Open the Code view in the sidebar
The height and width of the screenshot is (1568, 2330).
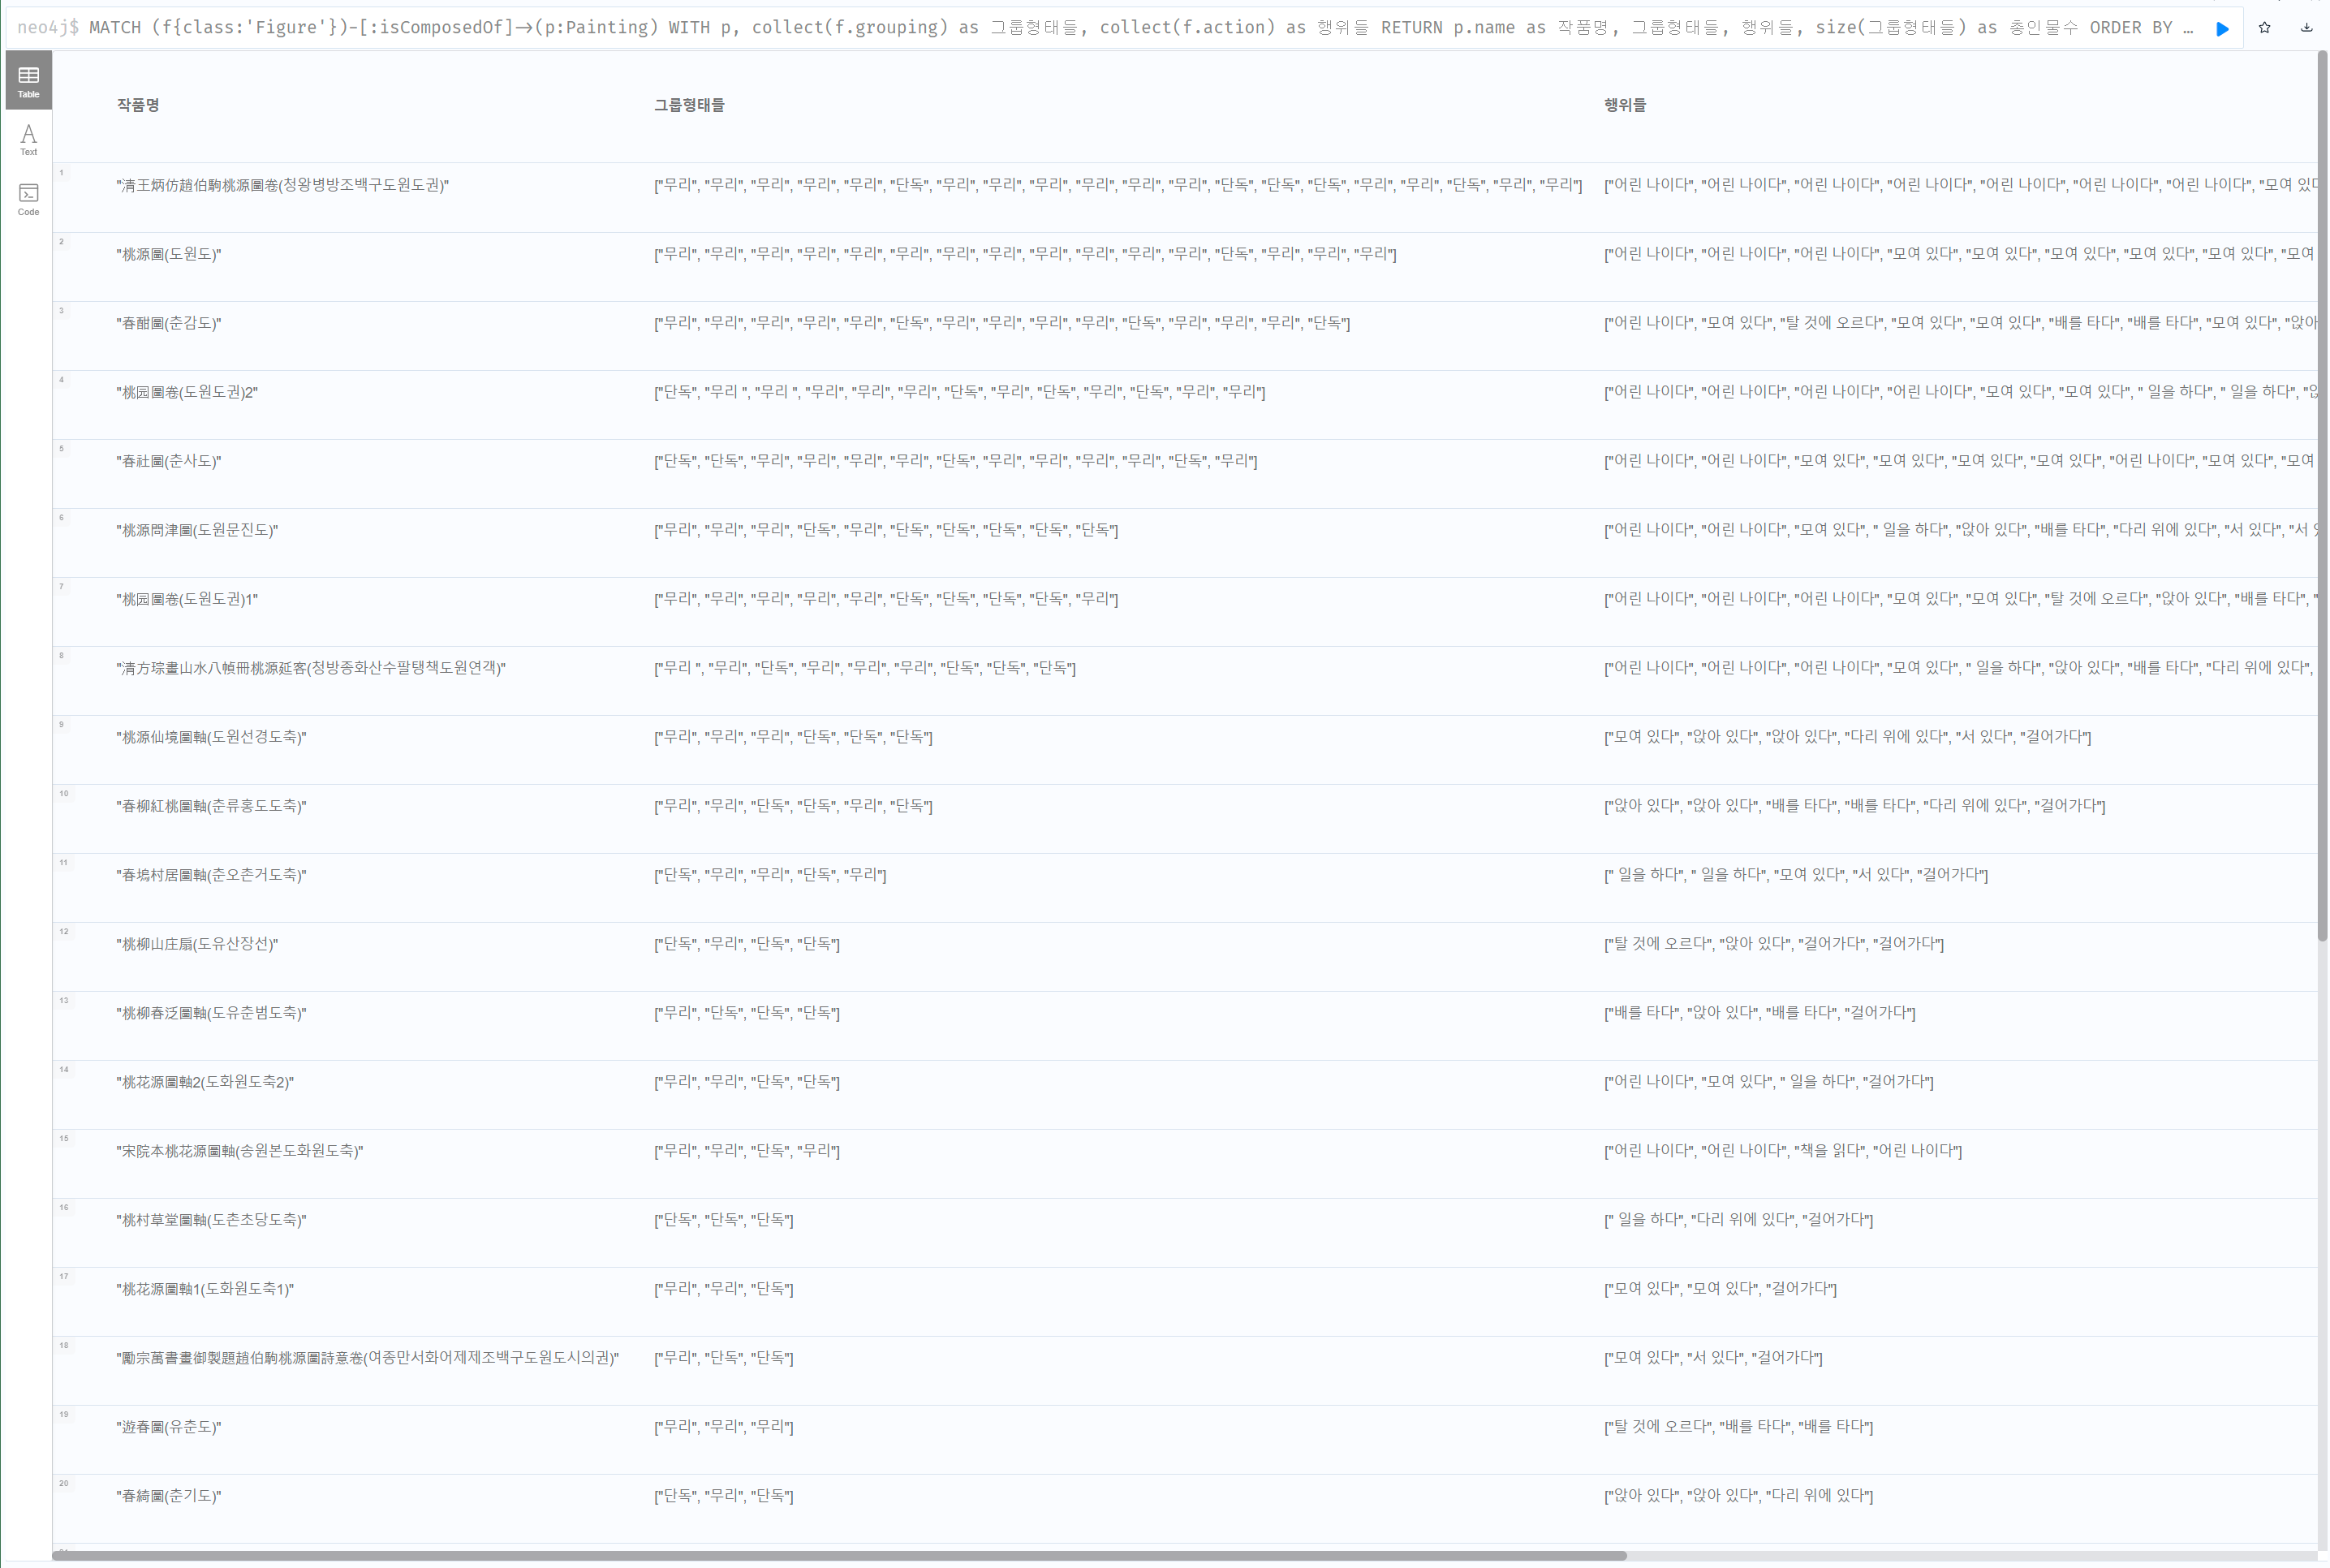[x=28, y=196]
